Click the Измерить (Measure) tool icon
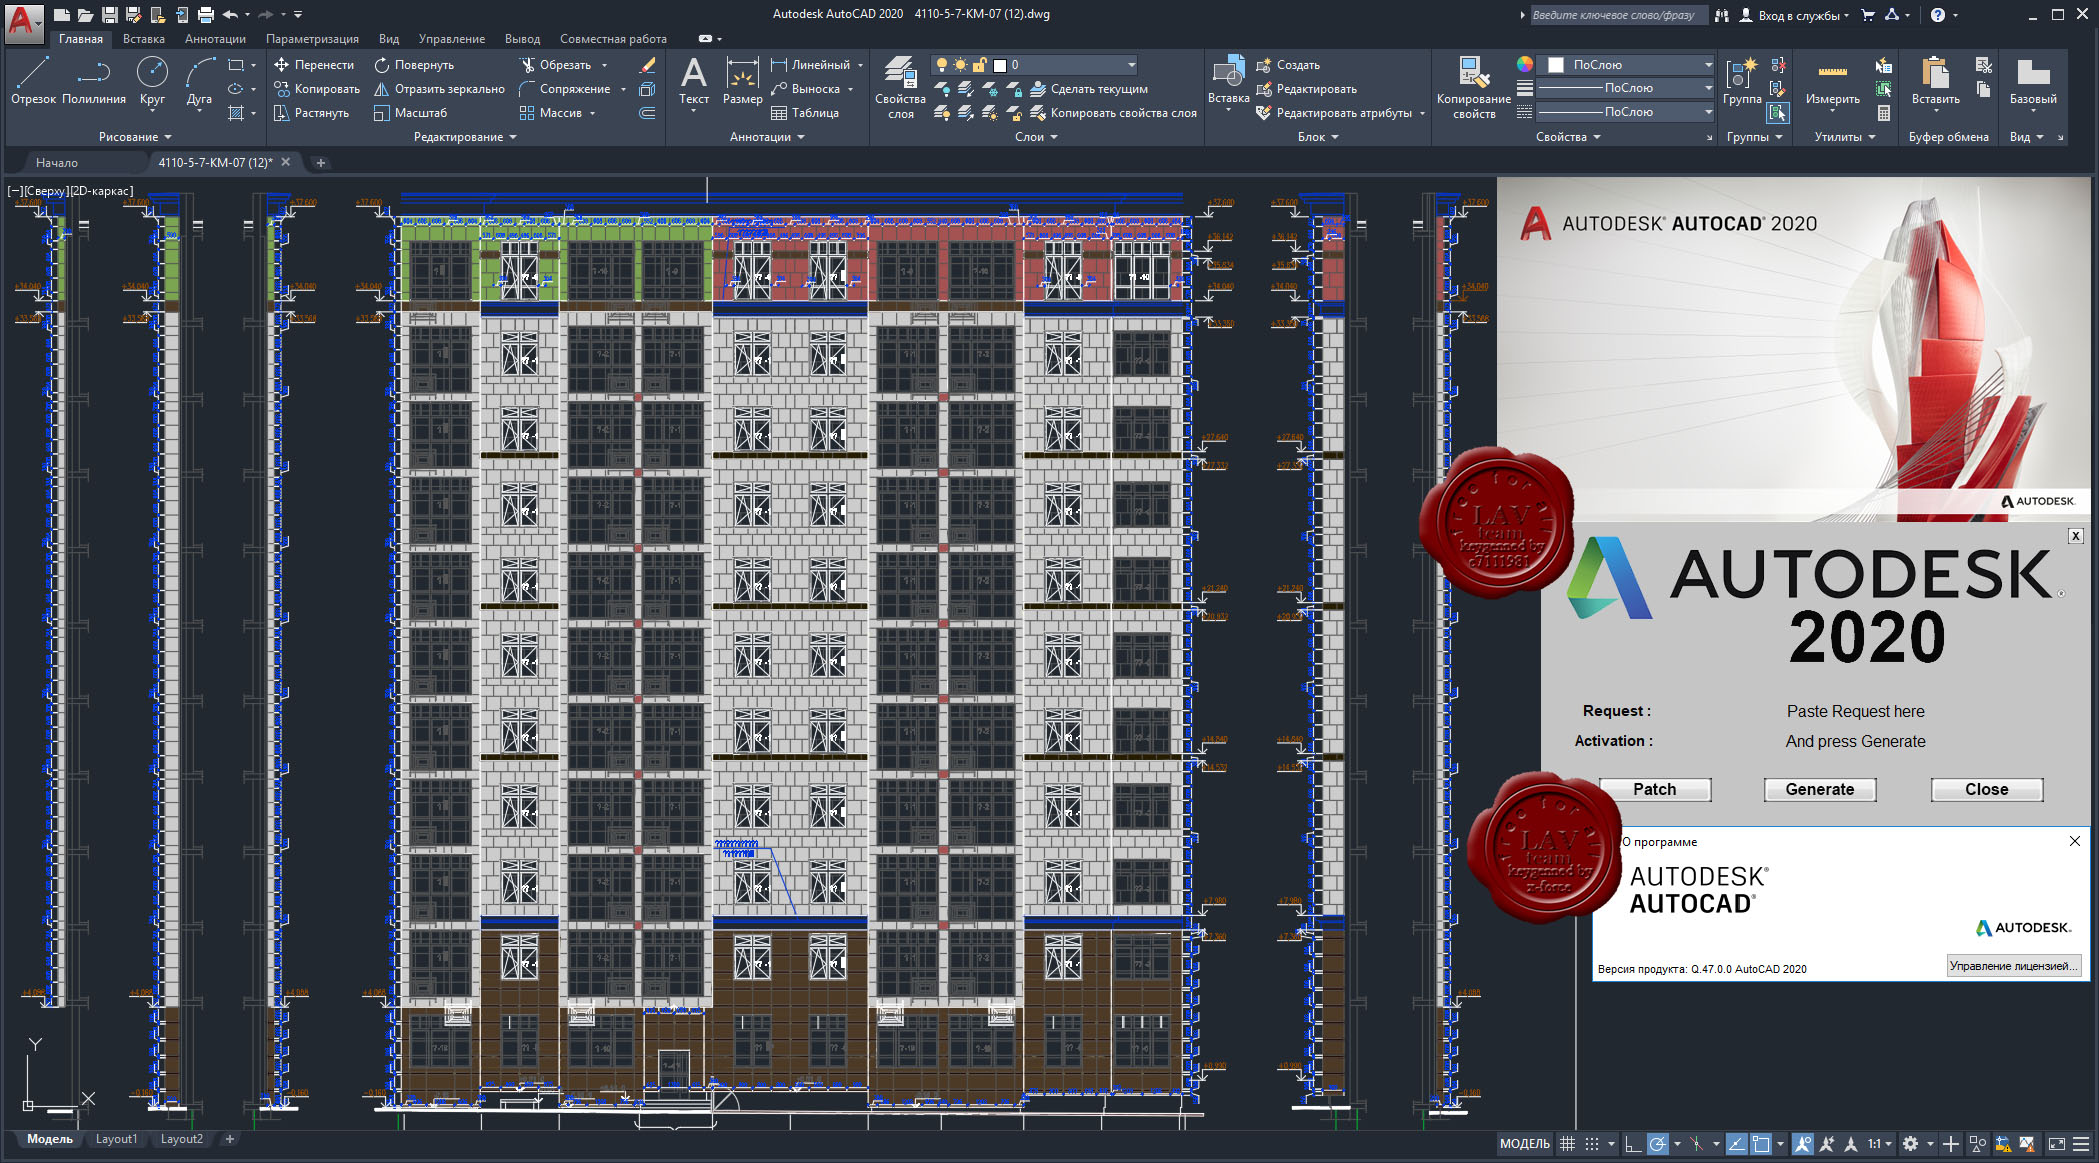The height and width of the screenshot is (1163, 2099). pyautogui.click(x=1831, y=70)
